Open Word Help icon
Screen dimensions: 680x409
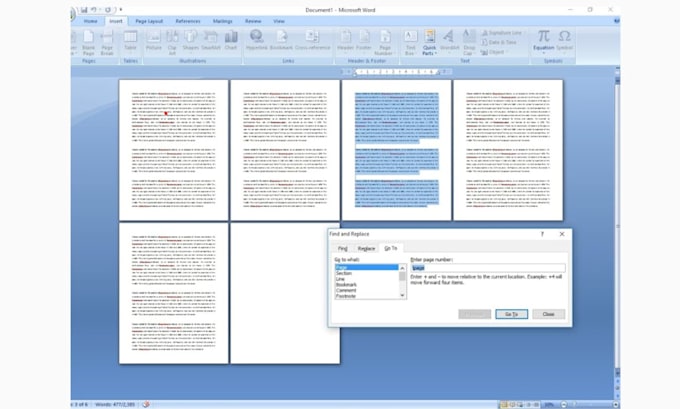[x=616, y=20]
